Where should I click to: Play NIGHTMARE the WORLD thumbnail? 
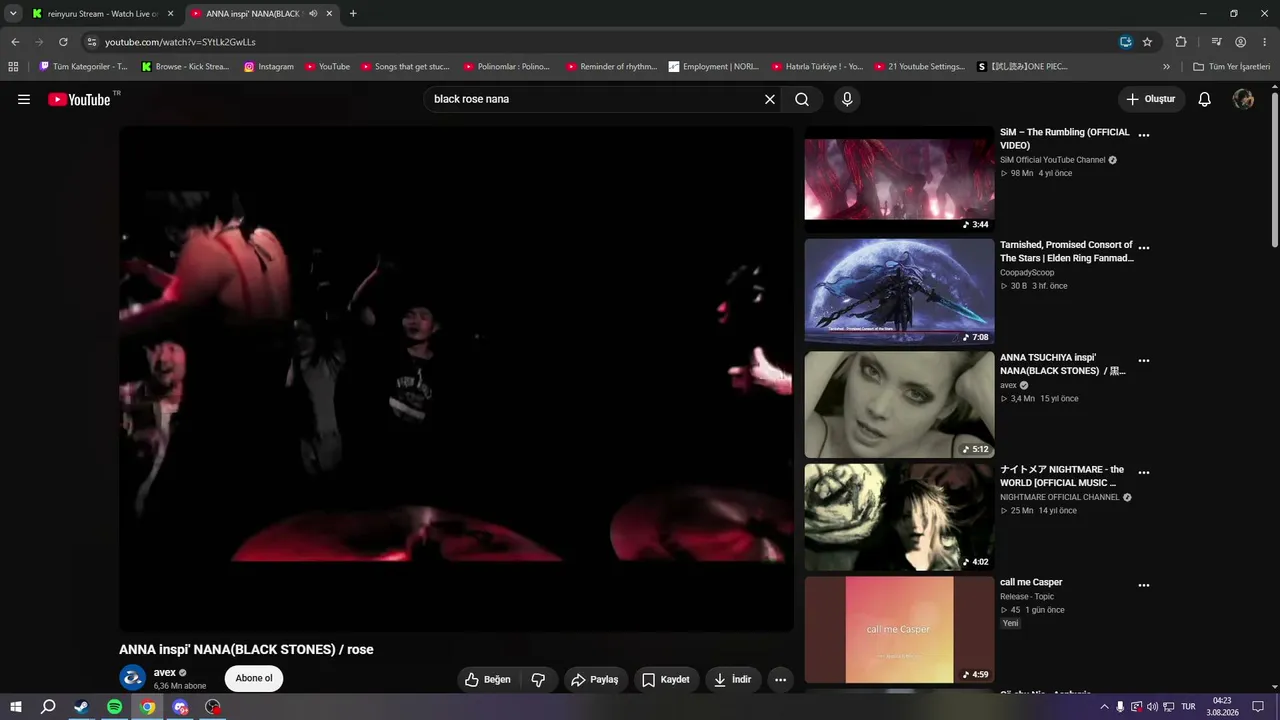pyautogui.click(x=899, y=516)
